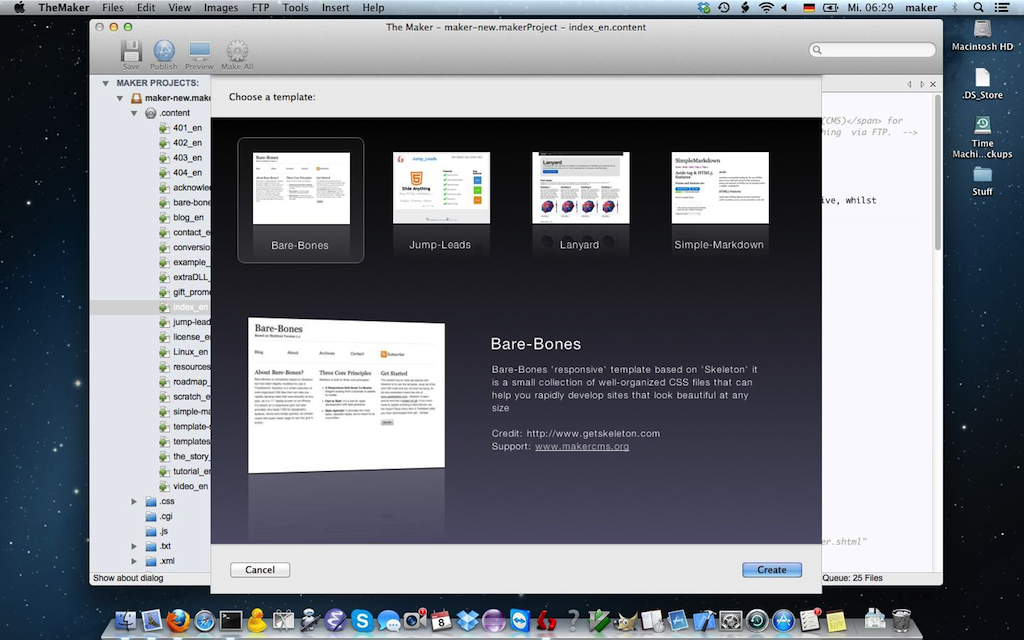Expand the .css folder tree
This screenshot has height=640, width=1024.
[134, 501]
